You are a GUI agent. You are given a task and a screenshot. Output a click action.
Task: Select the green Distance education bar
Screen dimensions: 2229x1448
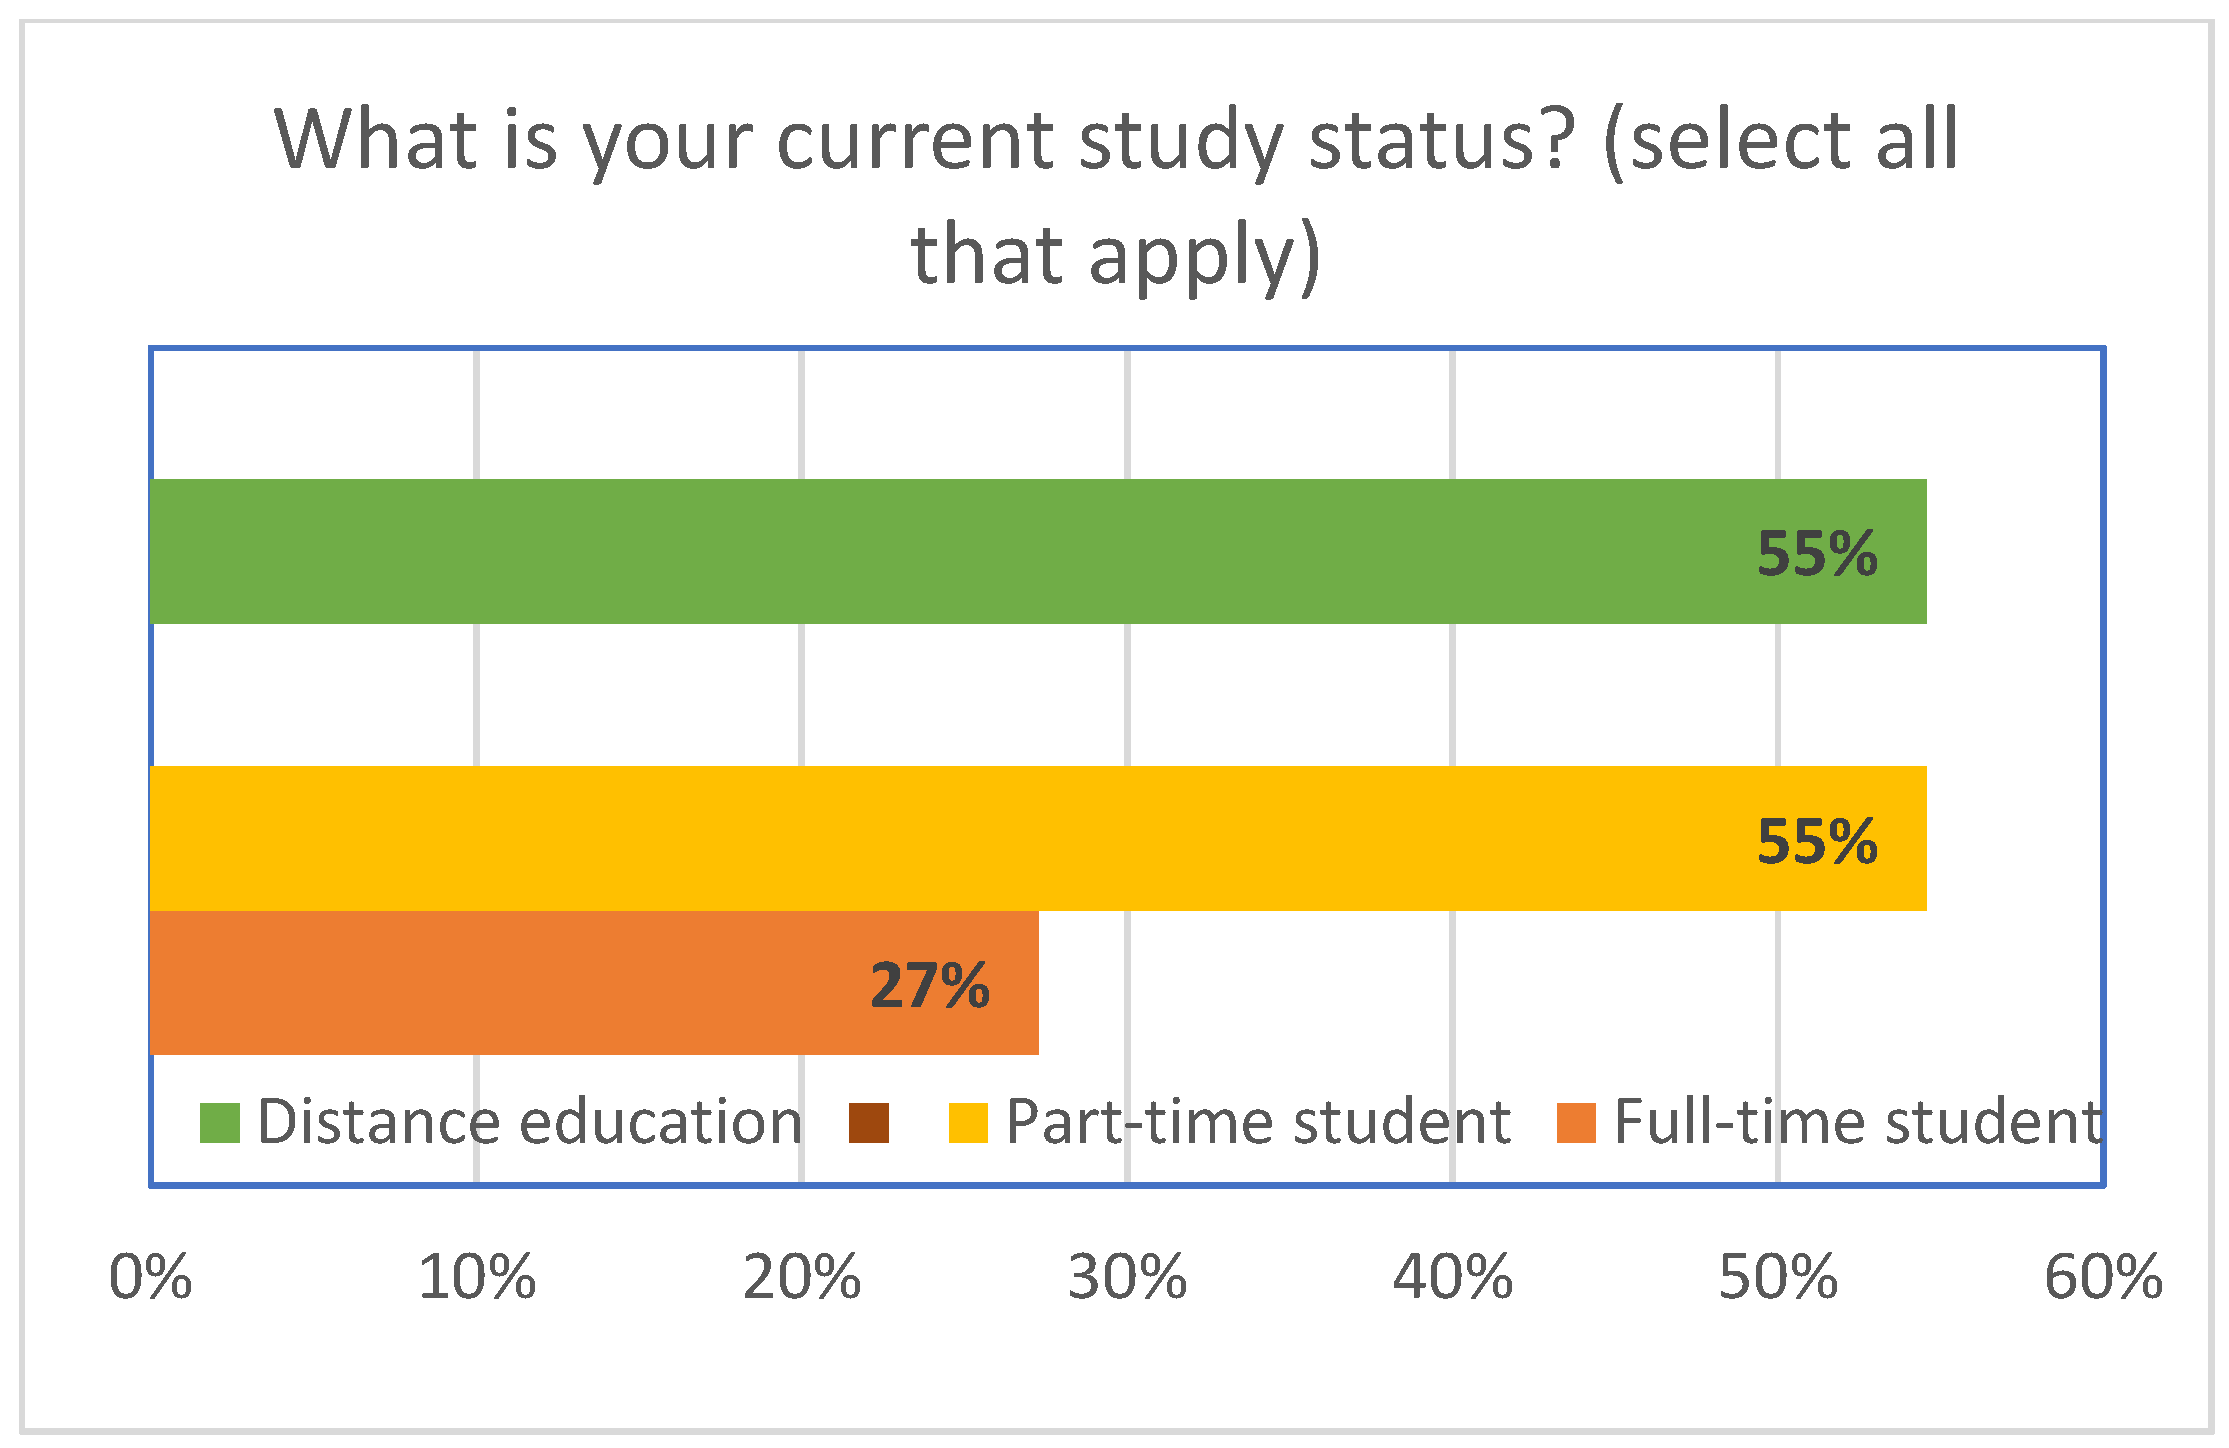point(900,551)
